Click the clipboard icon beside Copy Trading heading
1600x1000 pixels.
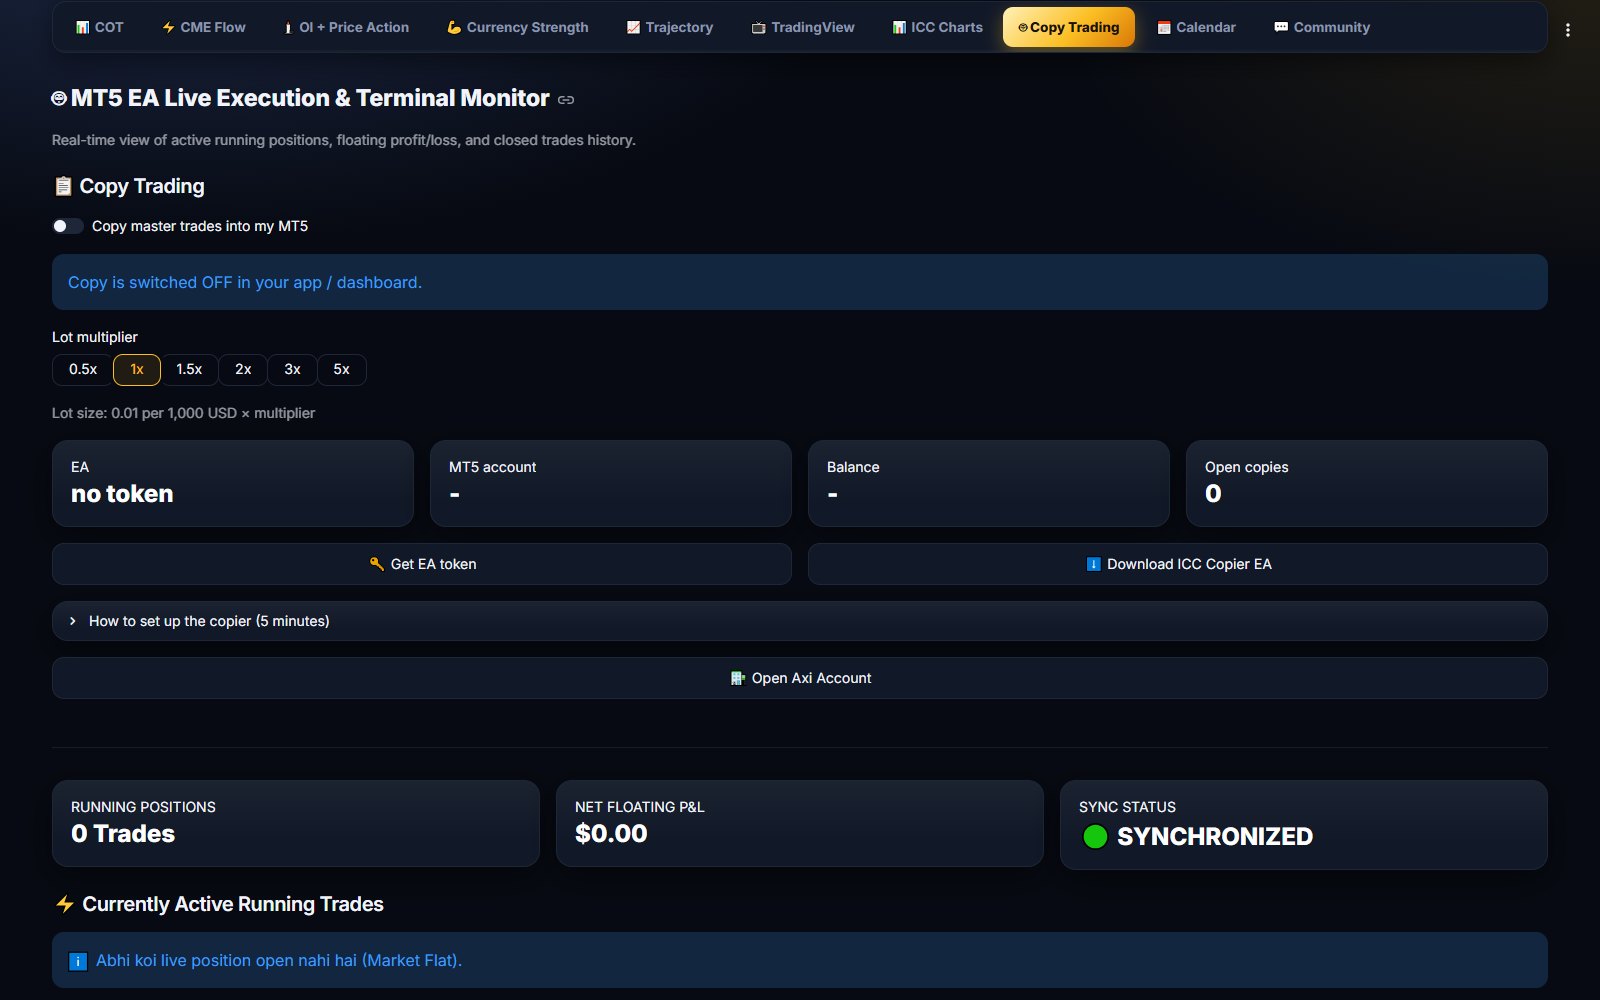(x=63, y=186)
